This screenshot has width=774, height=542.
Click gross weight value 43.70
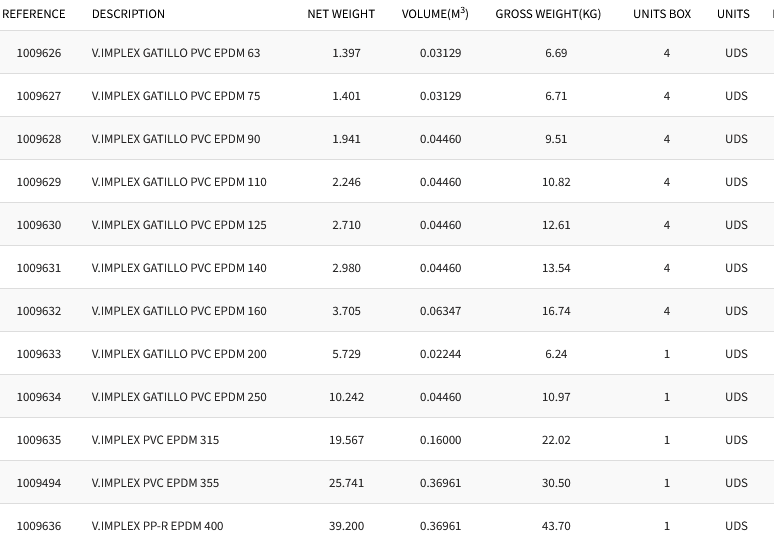[556, 526]
